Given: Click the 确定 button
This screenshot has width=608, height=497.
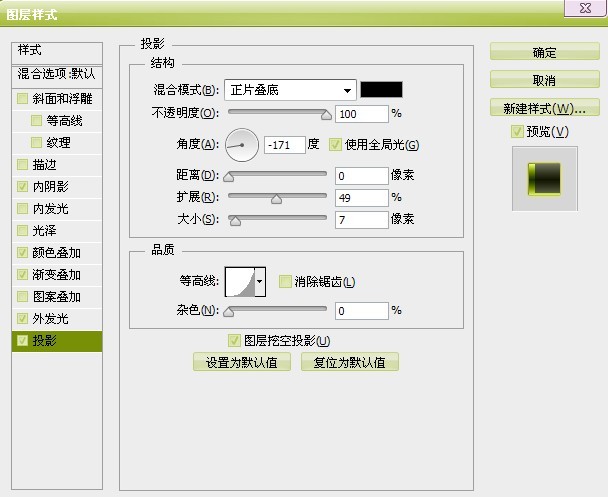Looking at the screenshot, I should pyautogui.click(x=544, y=52).
